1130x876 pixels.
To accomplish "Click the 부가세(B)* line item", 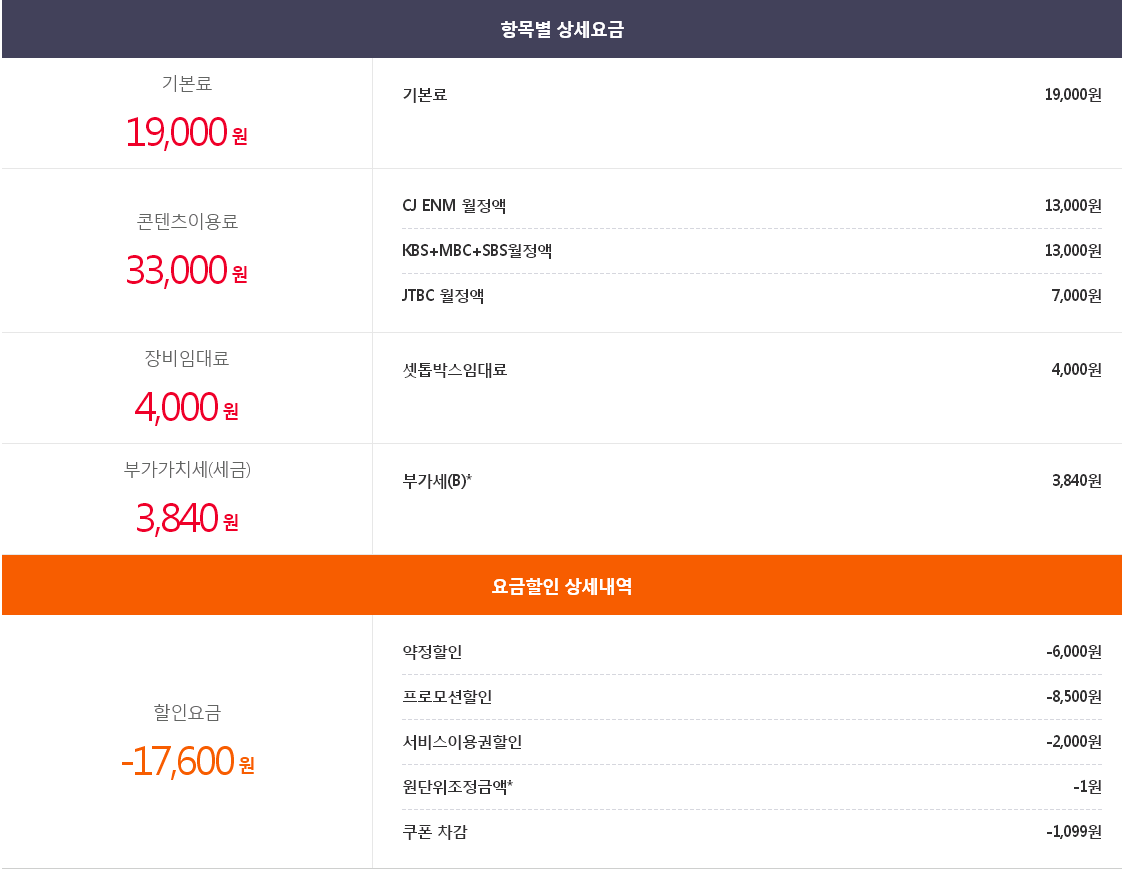I will click(x=436, y=481).
